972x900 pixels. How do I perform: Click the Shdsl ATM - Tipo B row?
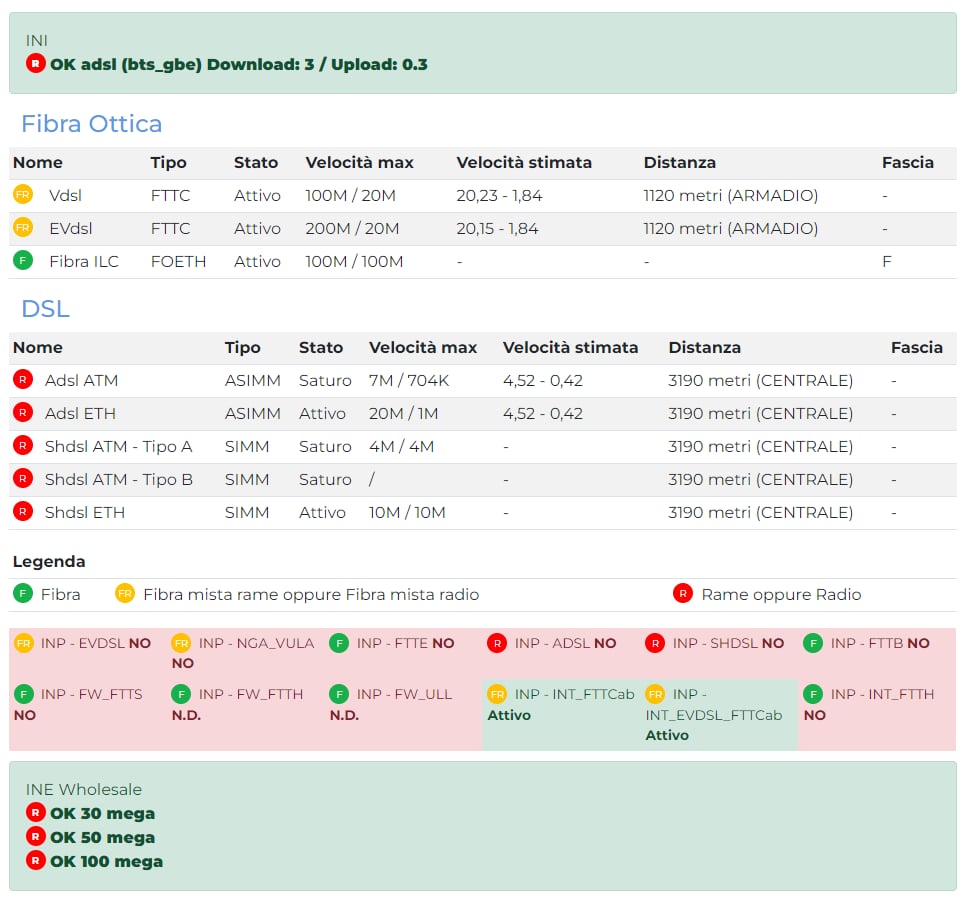coord(118,479)
